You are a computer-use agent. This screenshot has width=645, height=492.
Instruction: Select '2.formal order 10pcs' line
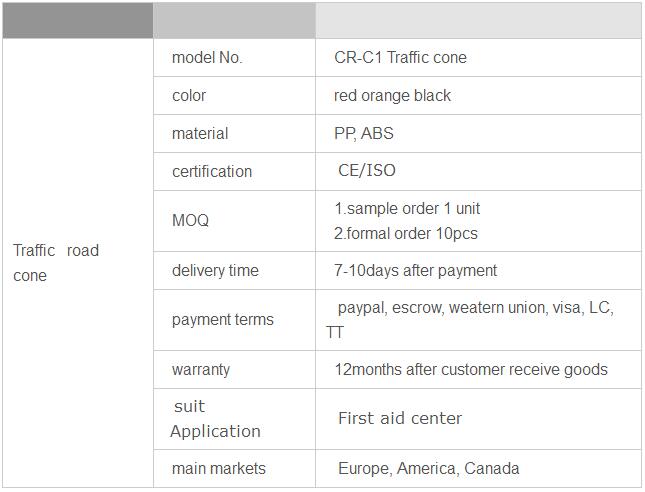click(406, 233)
